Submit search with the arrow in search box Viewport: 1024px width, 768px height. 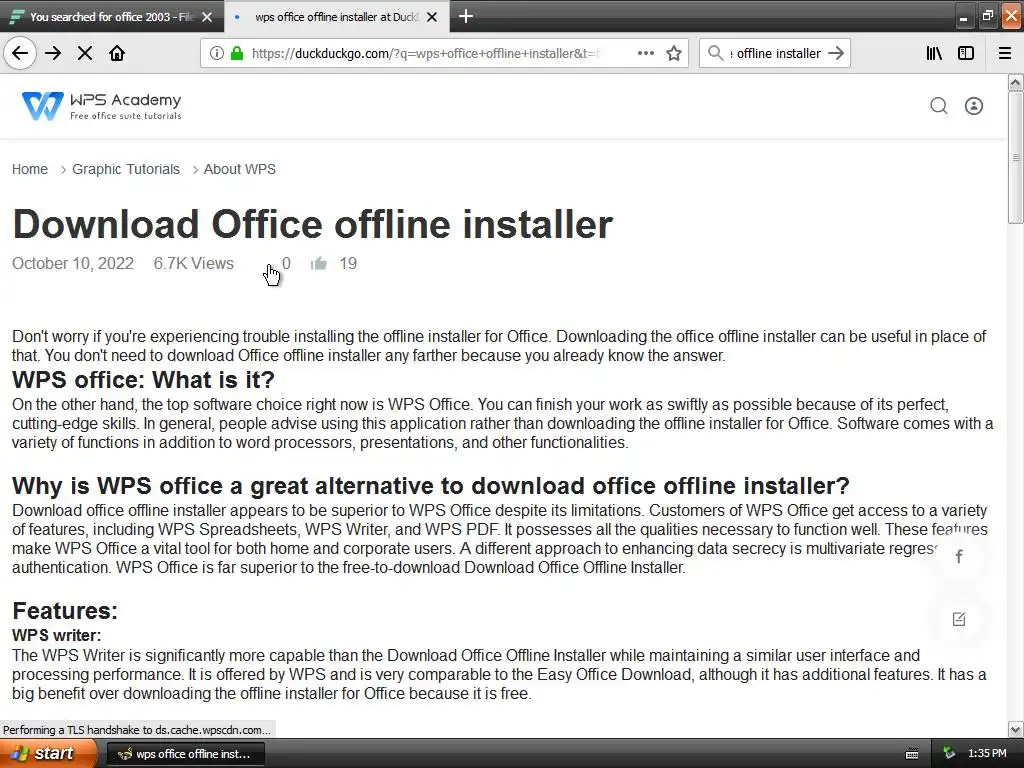[836, 53]
